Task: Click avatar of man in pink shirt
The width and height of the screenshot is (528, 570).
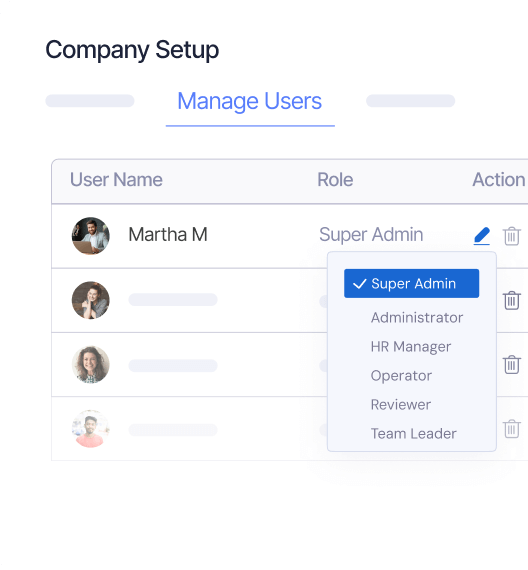Action: 91,429
